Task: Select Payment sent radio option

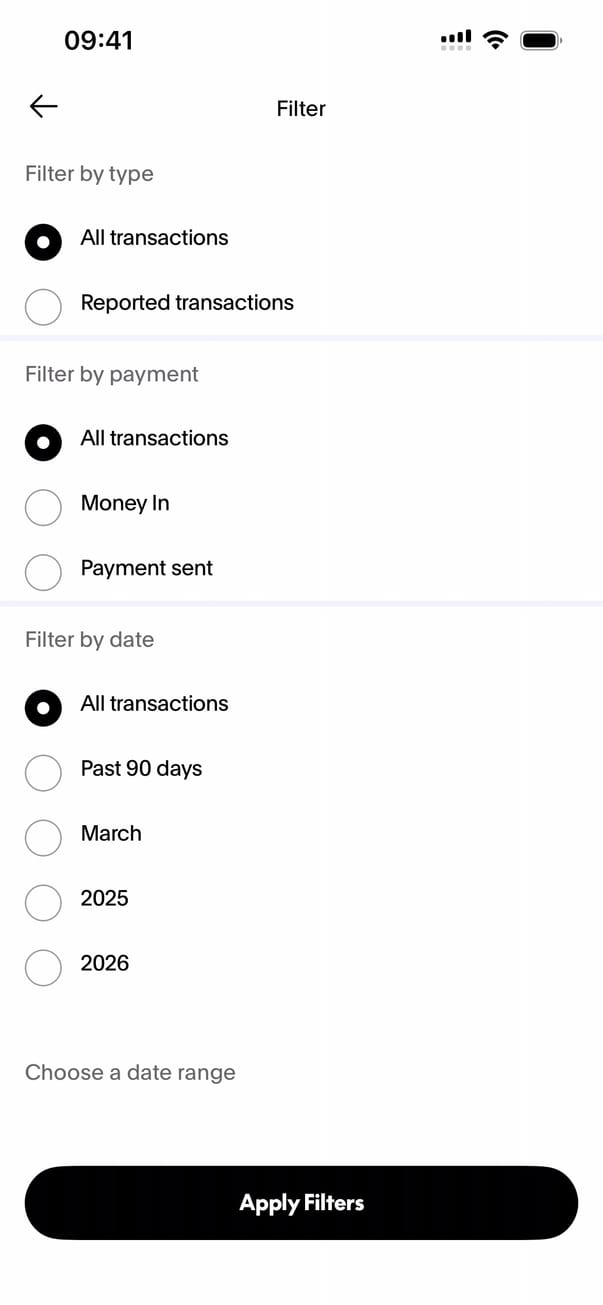Action: pos(43,571)
